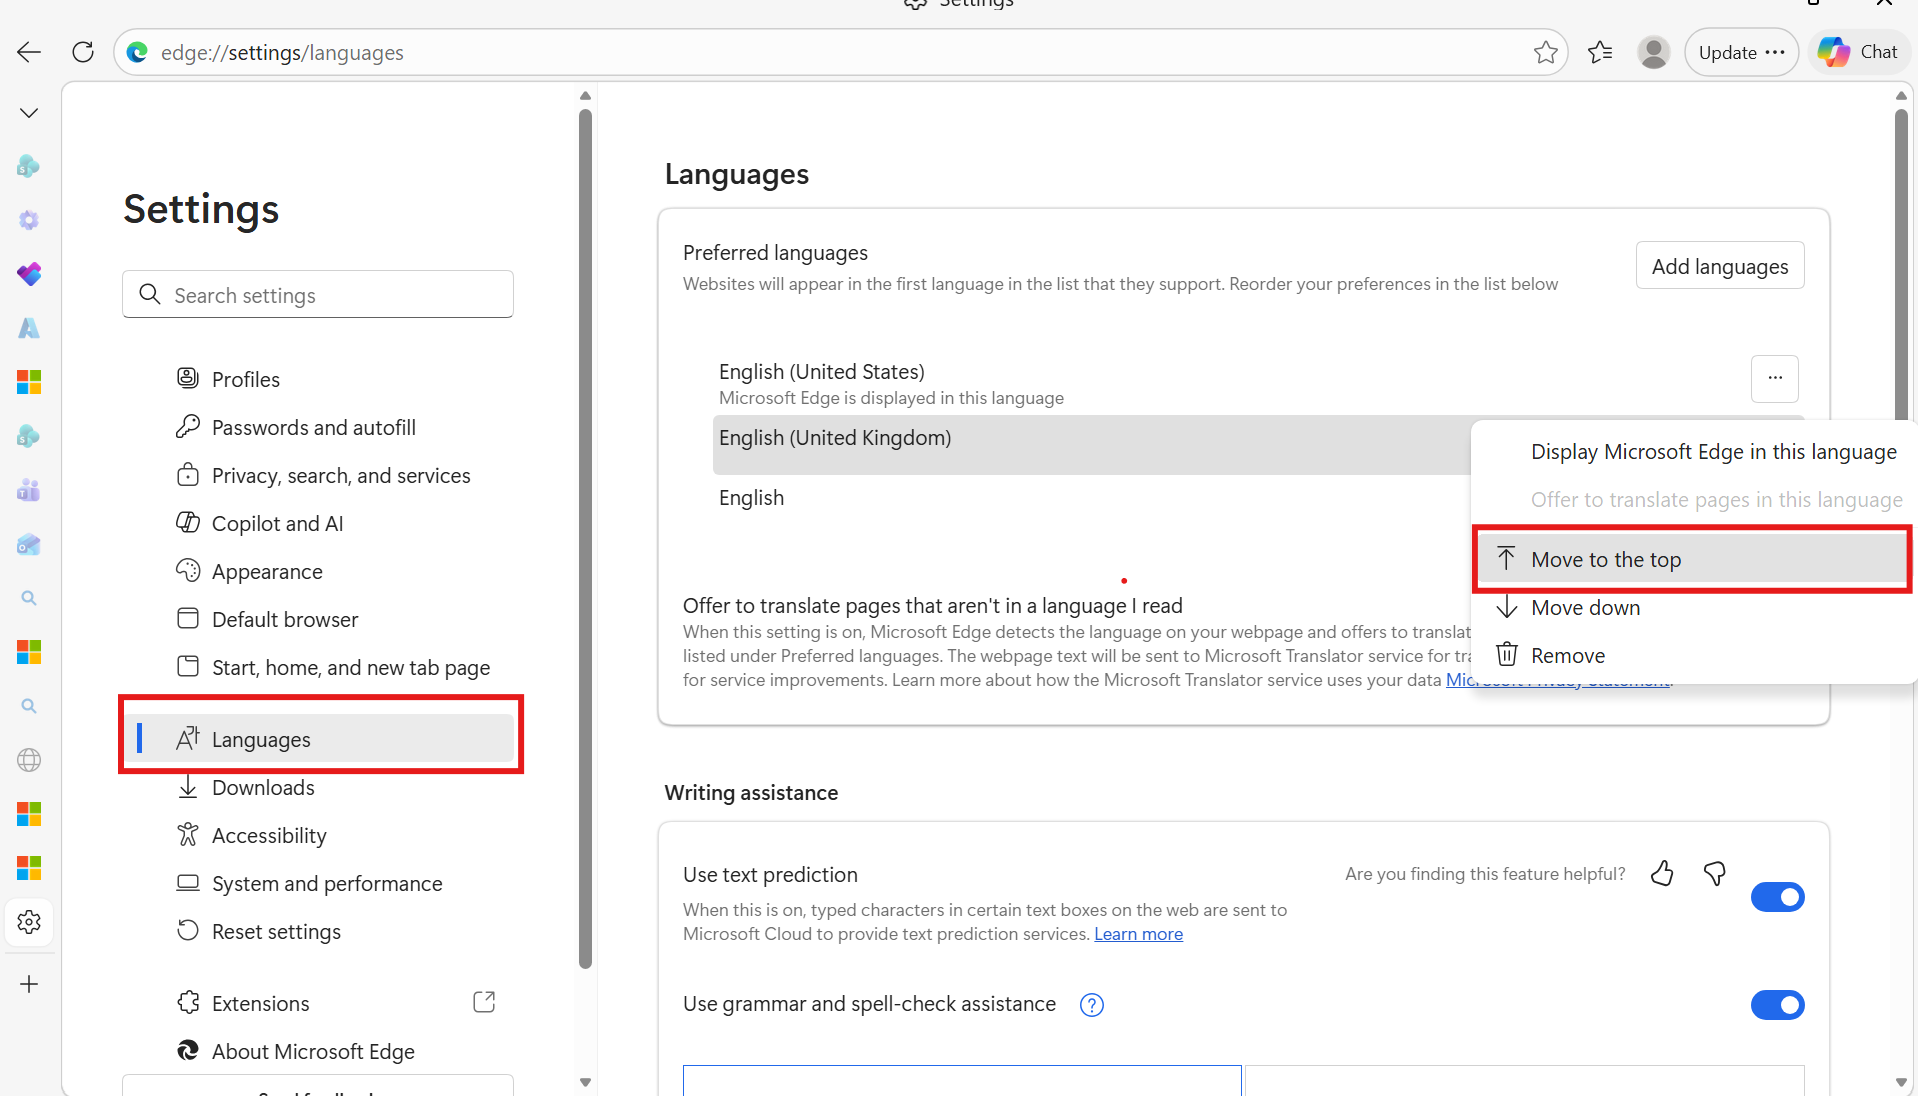Open more options for English (United States)
Image resolution: width=1918 pixels, height=1096 pixels.
[1775, 378]
